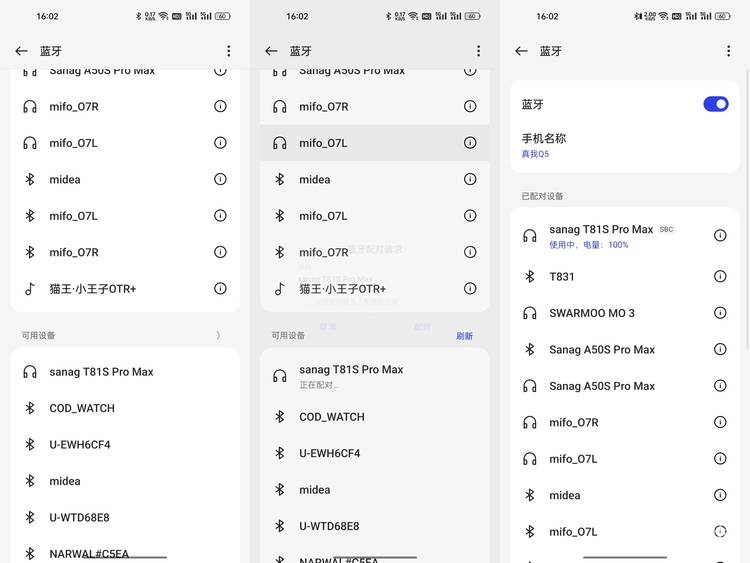Left screen: info for headphone-icon mifo_O7L

coord(220,143)
